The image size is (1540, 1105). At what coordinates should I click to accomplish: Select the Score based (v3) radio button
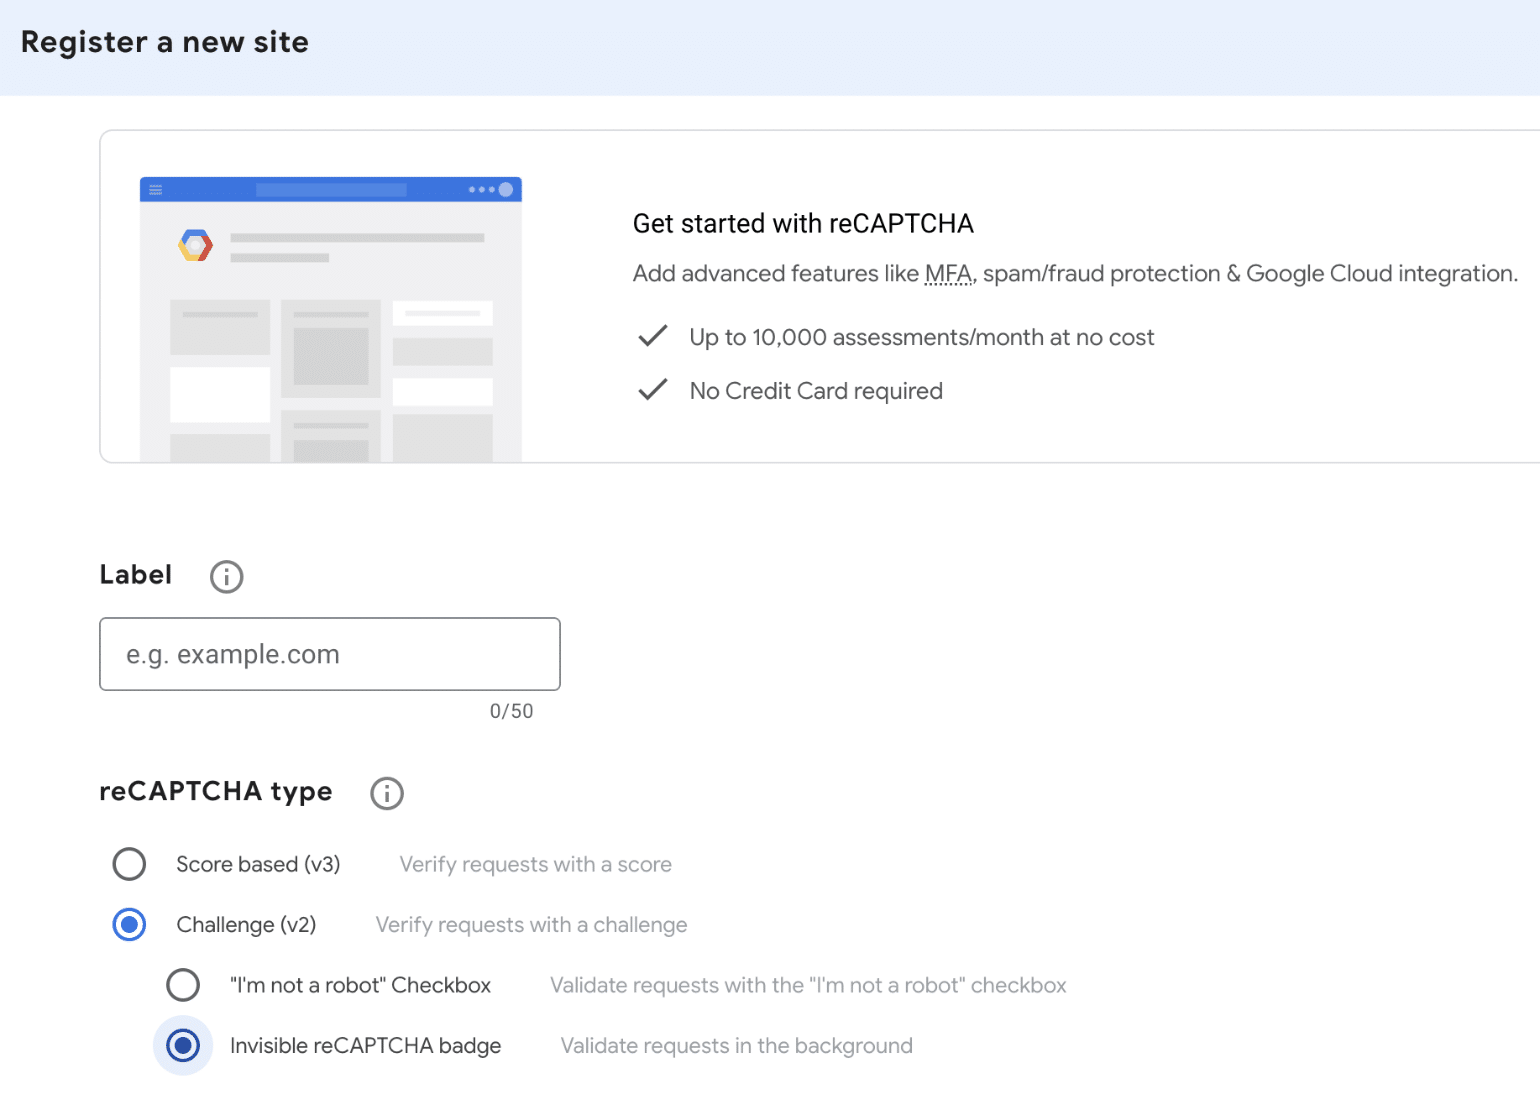click(x=129, y=864)
